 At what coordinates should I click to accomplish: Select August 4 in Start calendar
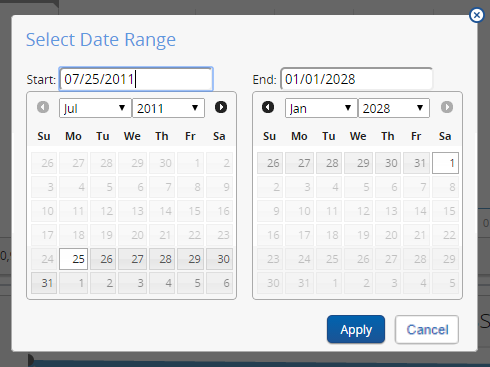[162, 283]
